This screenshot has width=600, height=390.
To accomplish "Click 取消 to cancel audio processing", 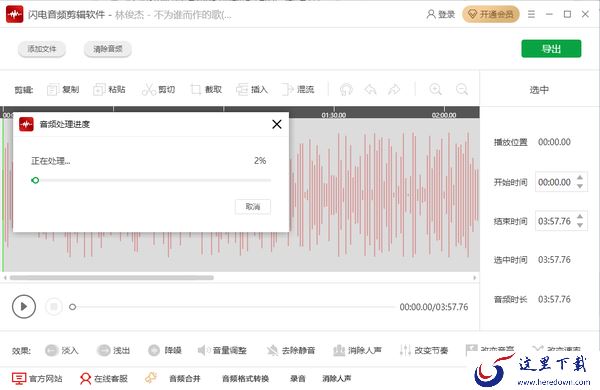I will (253, 207).
